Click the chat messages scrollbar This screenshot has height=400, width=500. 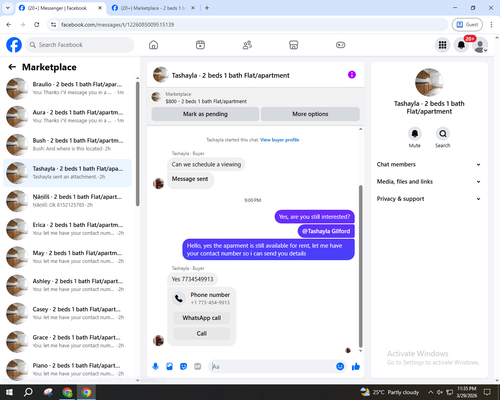click(x=360, y=267)
